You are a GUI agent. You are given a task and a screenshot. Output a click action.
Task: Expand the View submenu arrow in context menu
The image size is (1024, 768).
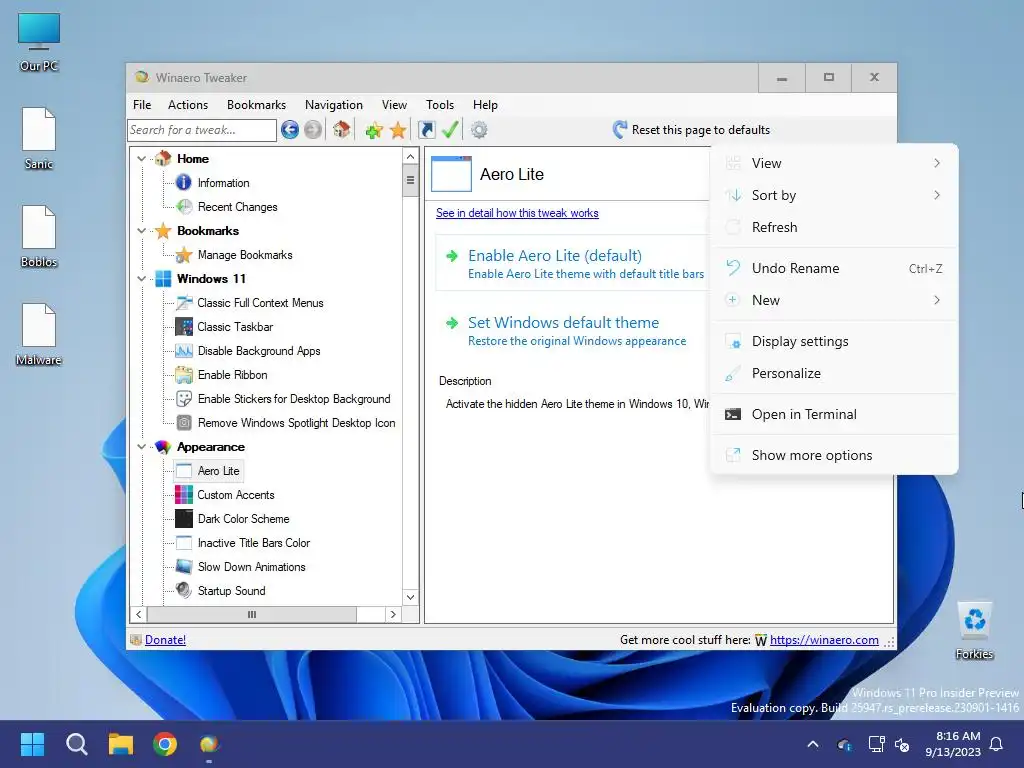(937, 163)
